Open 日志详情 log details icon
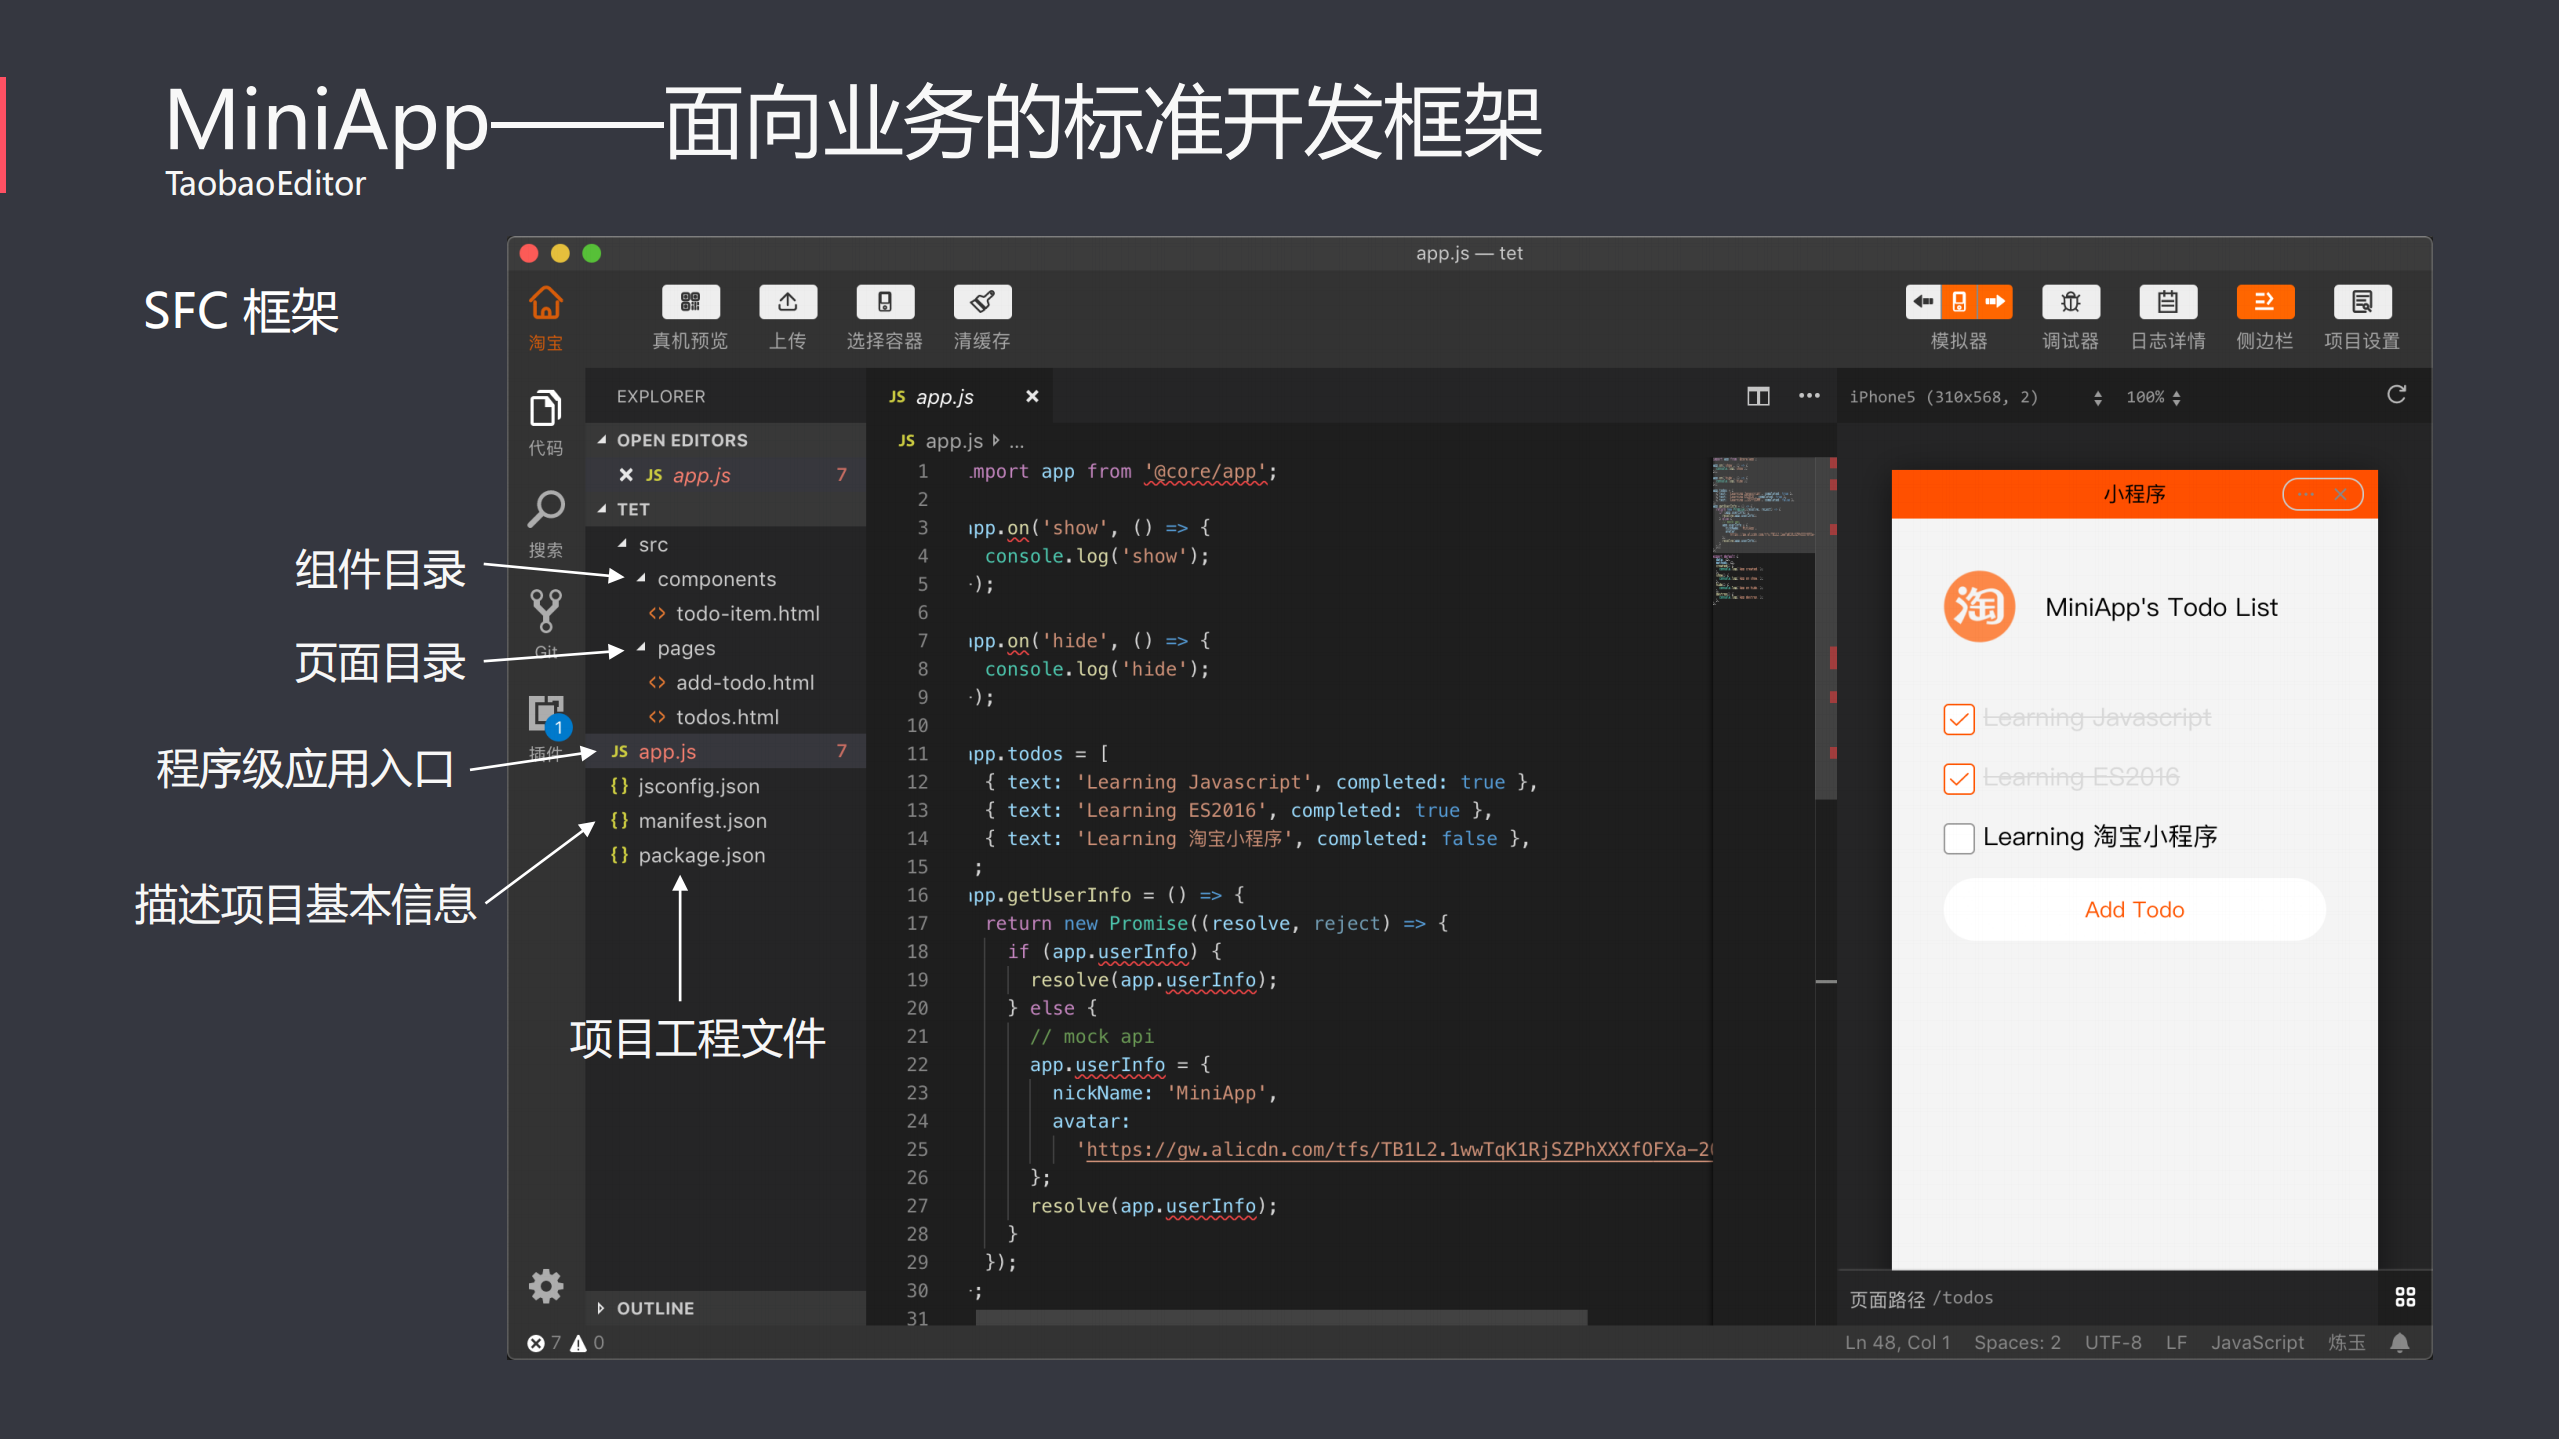 click(x=2167, y=301)
